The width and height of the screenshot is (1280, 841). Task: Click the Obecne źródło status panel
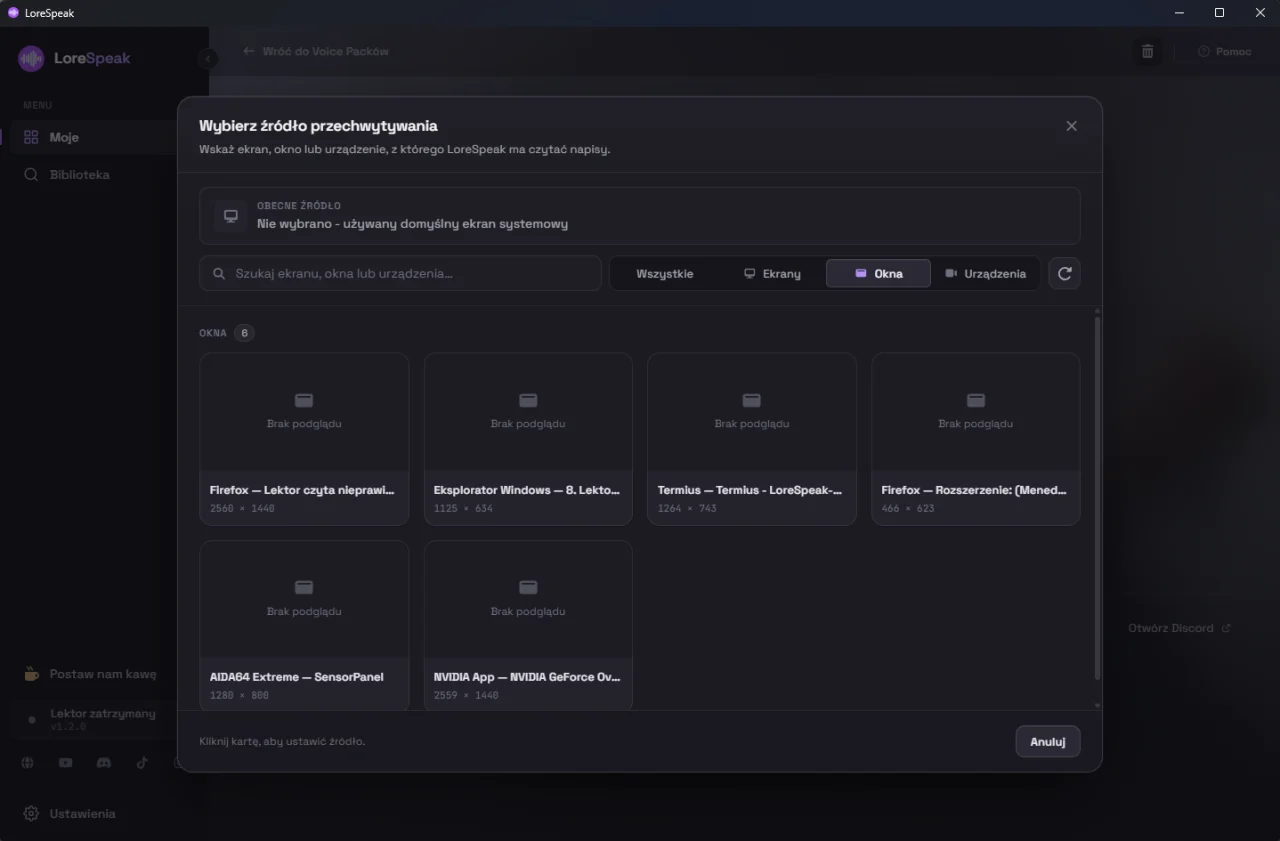coord(640,216)
